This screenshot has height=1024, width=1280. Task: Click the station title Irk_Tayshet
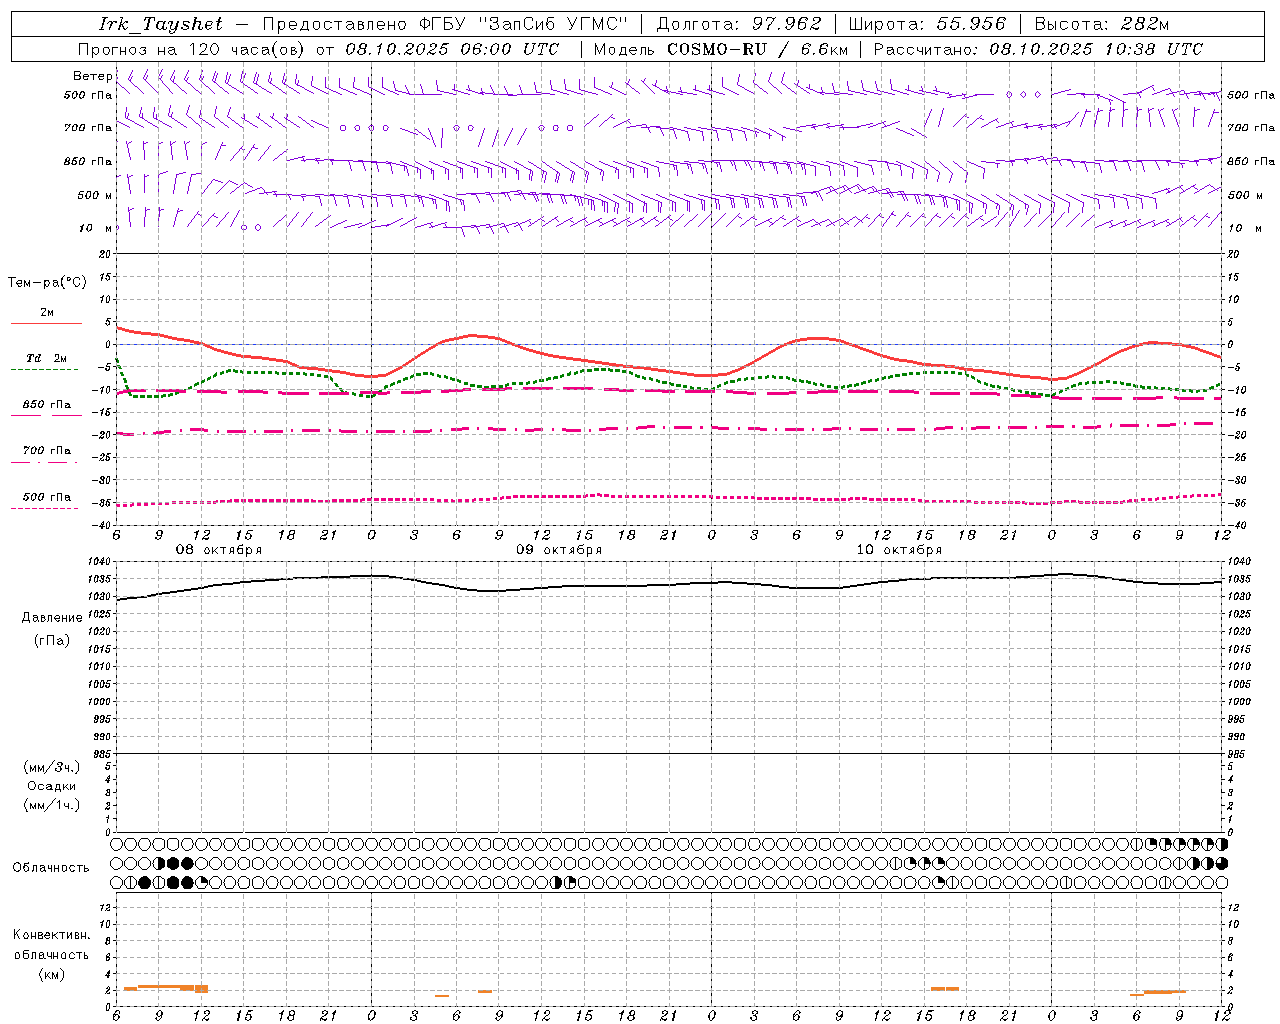point(160,24)
